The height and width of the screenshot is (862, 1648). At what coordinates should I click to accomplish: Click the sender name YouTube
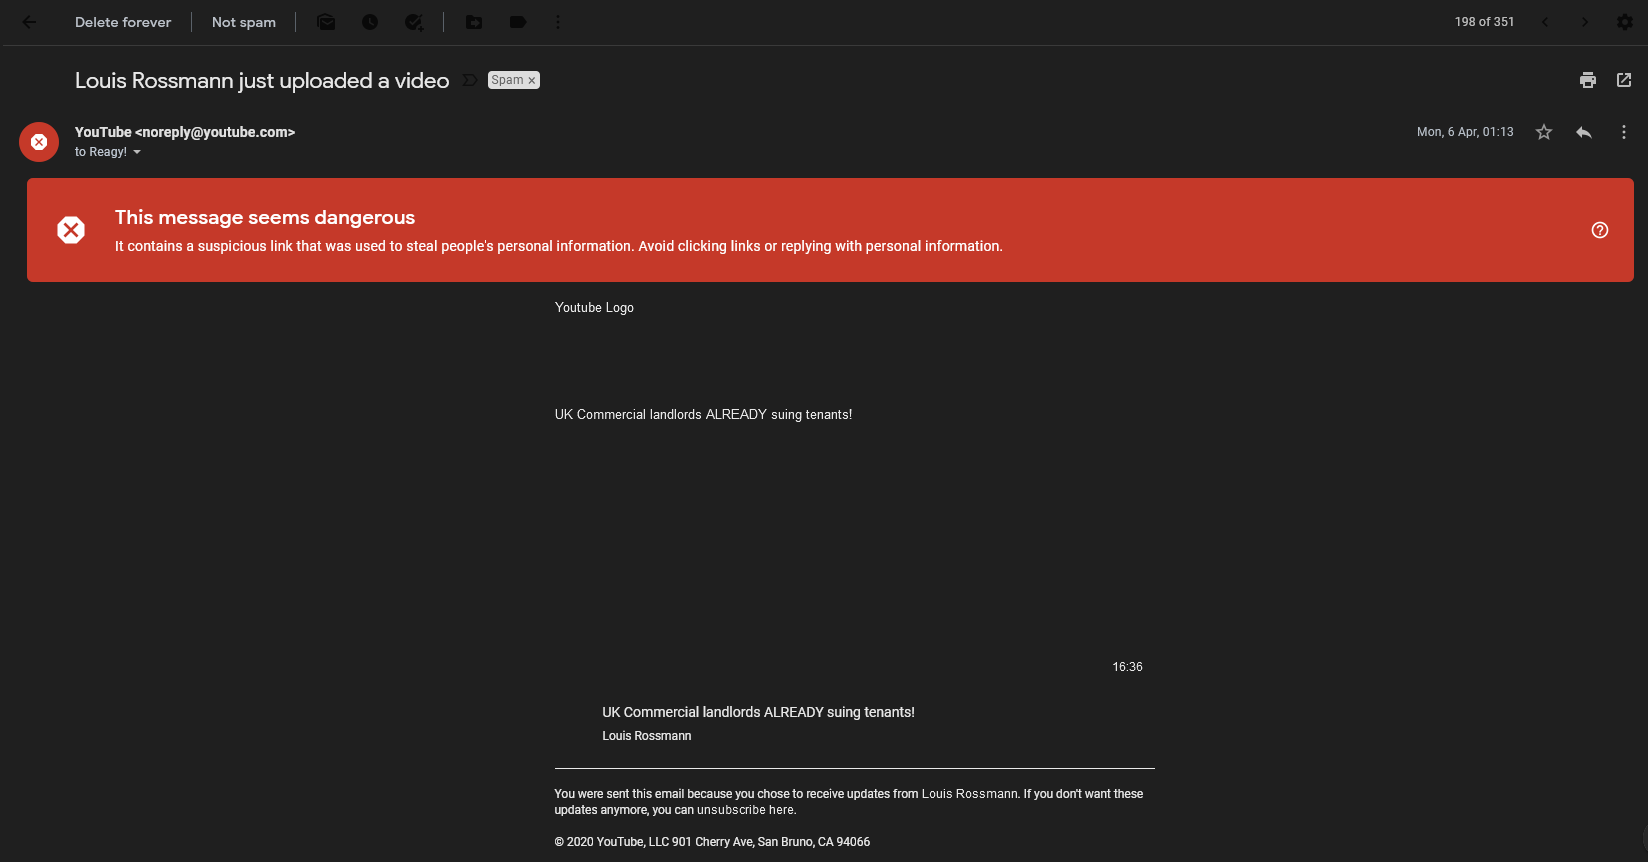coord(103,132)
